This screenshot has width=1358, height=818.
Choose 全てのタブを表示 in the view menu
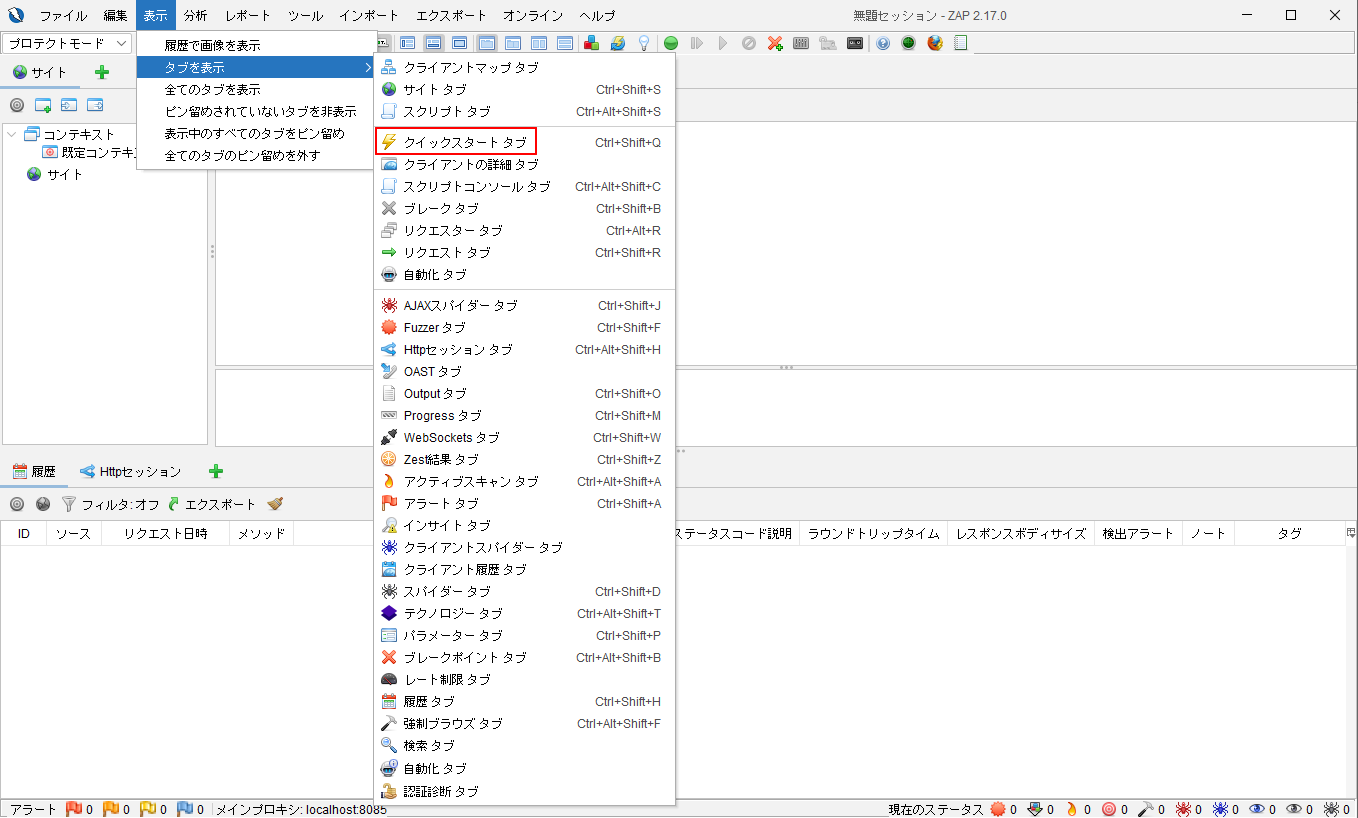point(255,89)
